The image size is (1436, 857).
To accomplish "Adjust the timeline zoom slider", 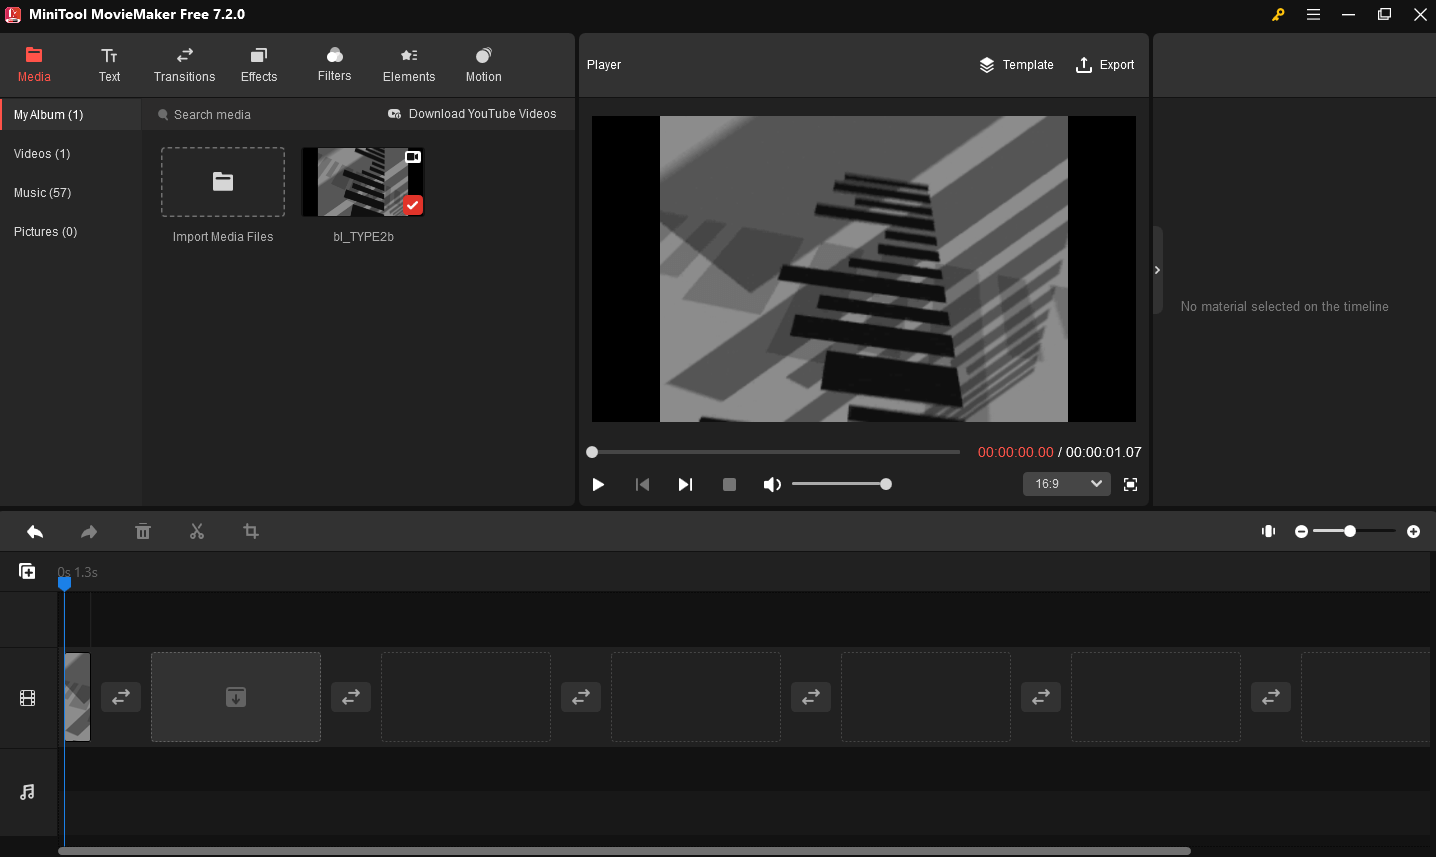I will click(x=1354, y=531).
